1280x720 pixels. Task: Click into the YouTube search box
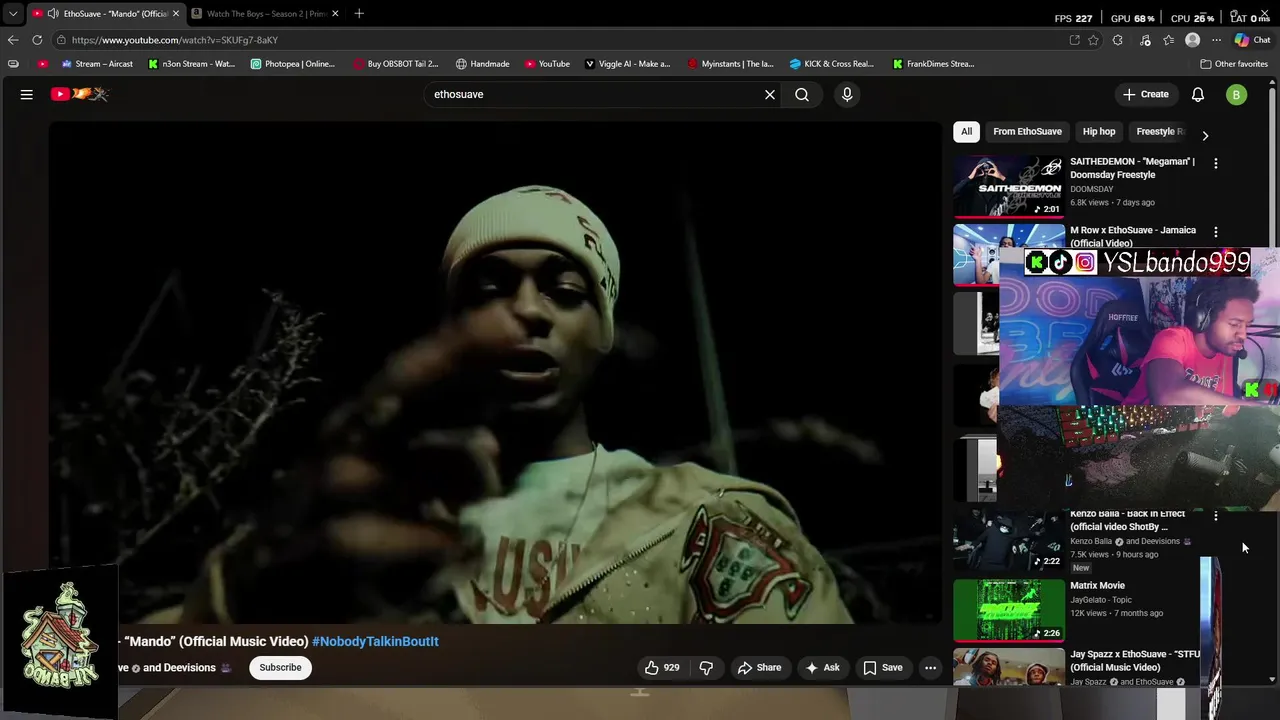[595, 94]
